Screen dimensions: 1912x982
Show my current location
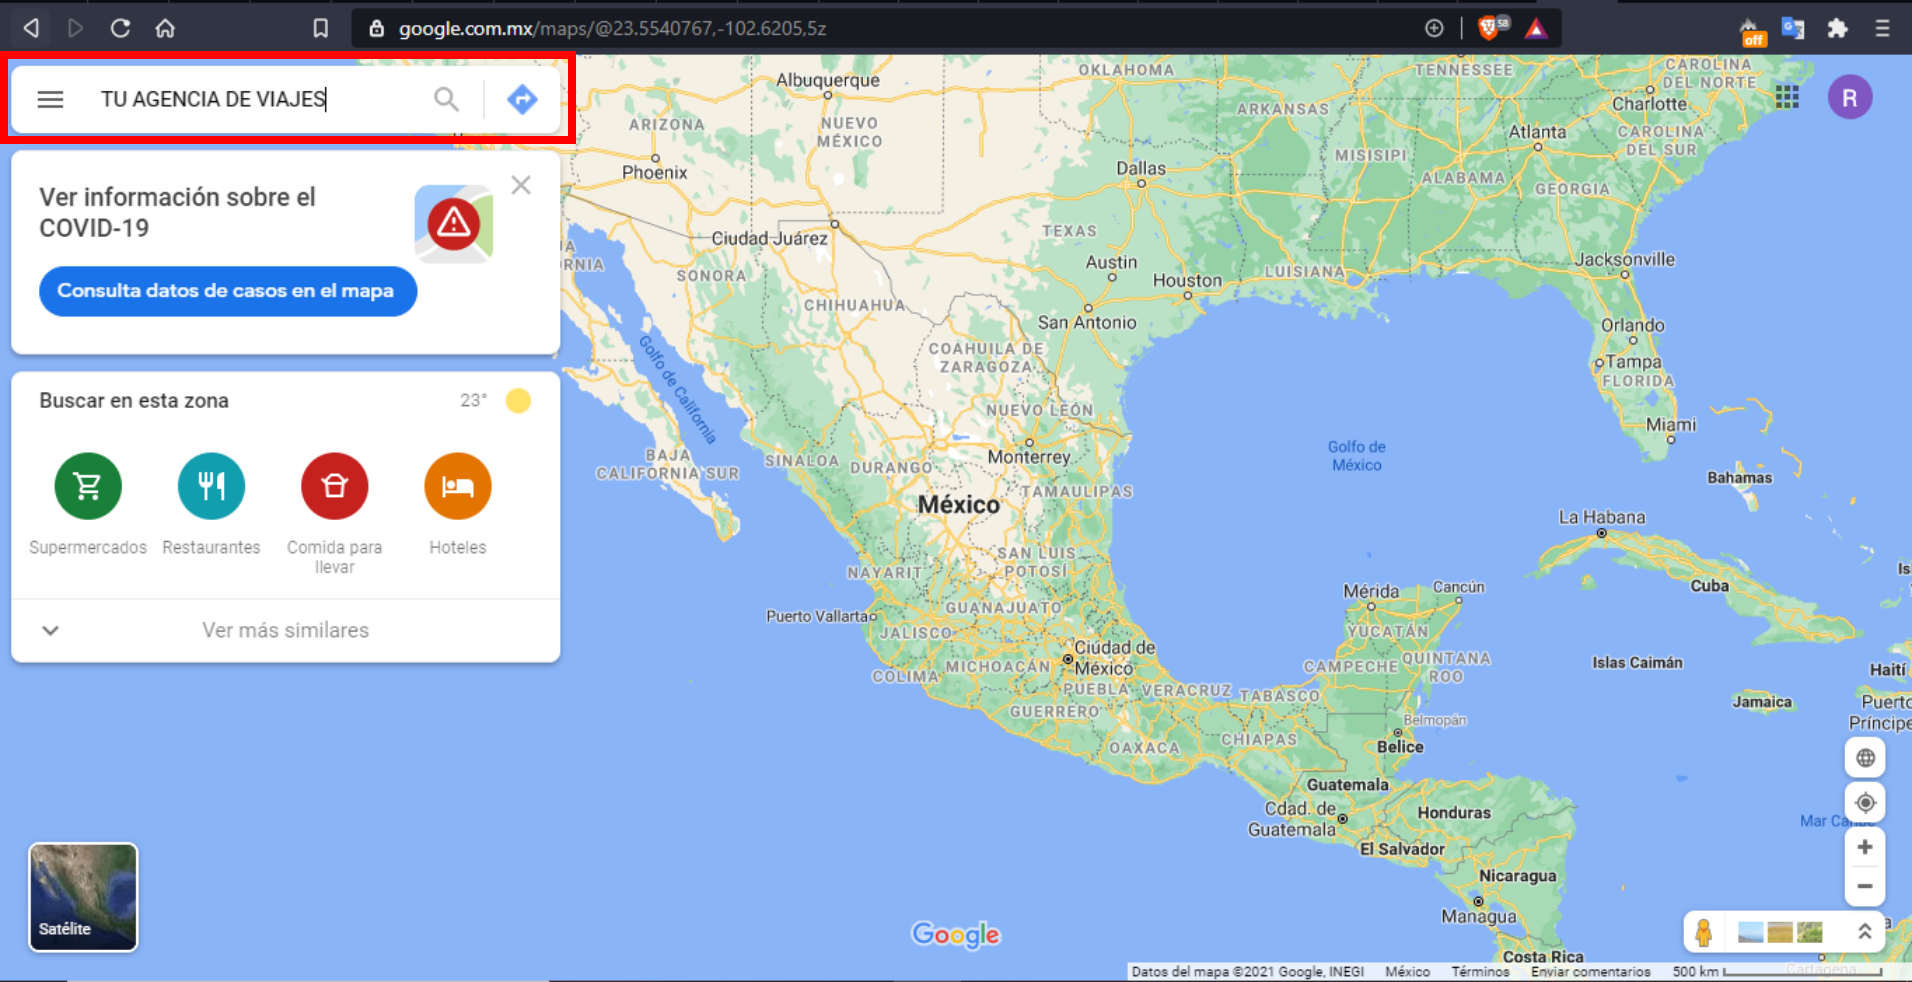(x=1865, y=803)
